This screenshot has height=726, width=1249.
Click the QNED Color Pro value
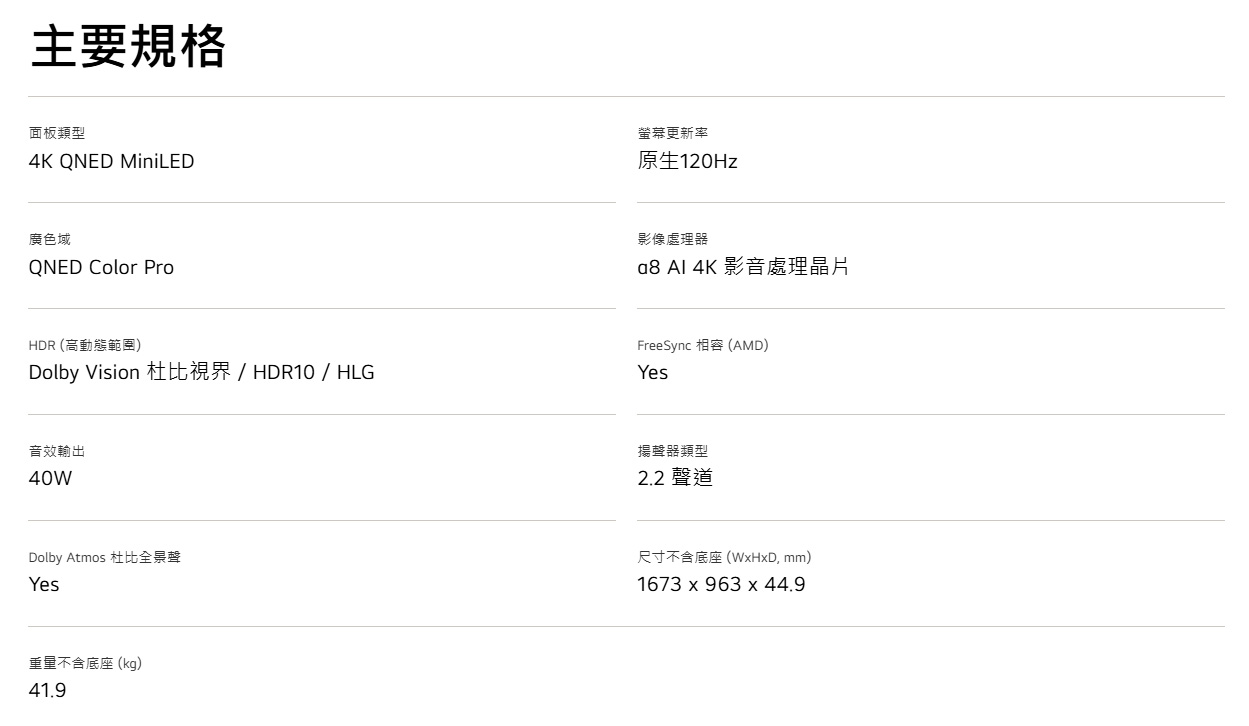tap(101, 267)
